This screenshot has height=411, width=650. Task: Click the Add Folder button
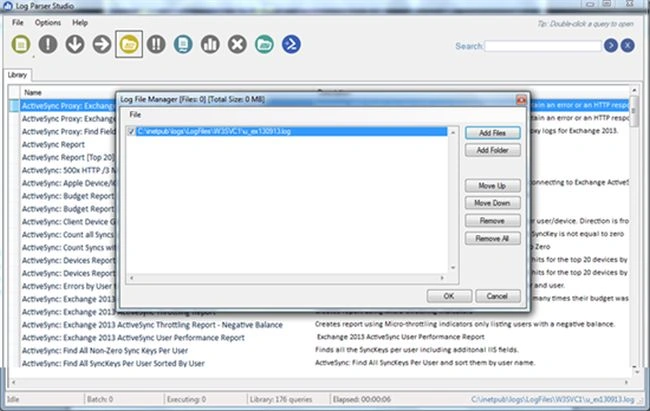pos(492,150)
